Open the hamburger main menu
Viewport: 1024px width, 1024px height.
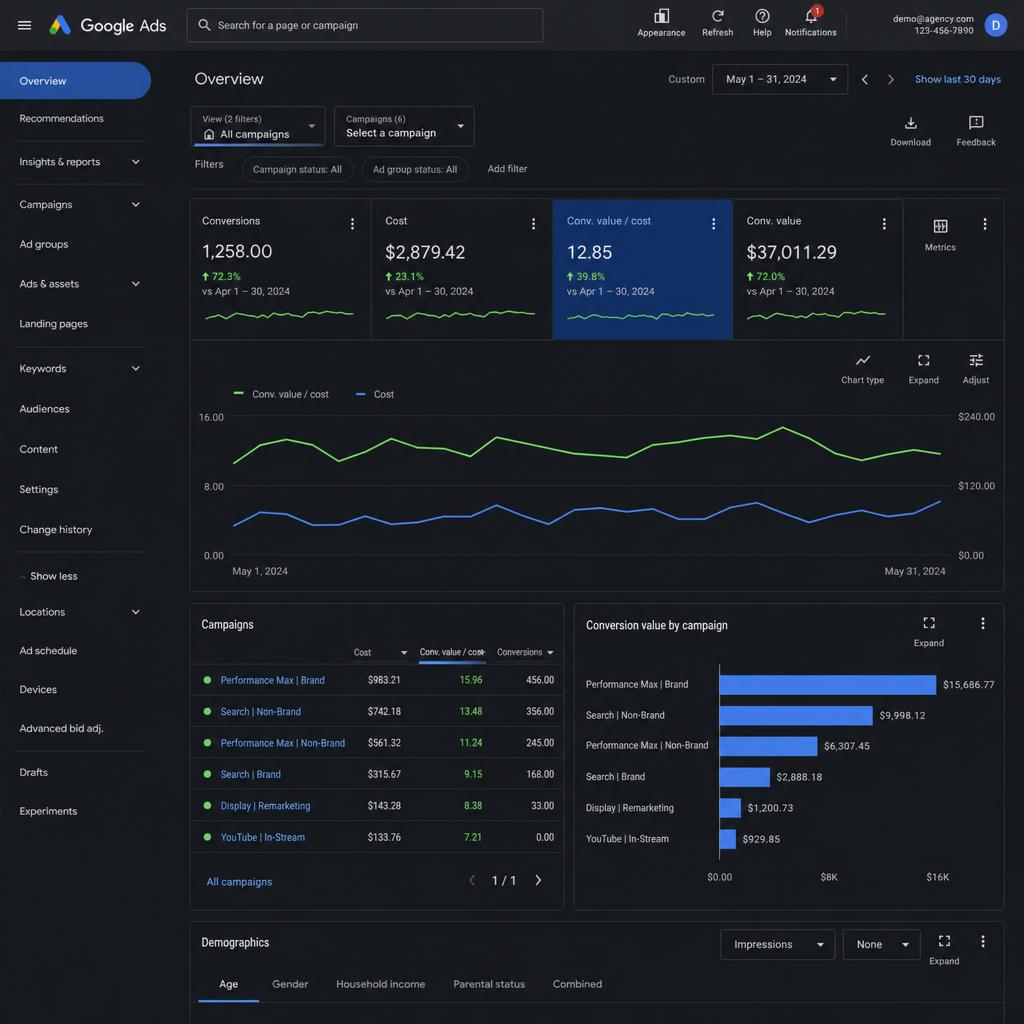click(24, 25)
